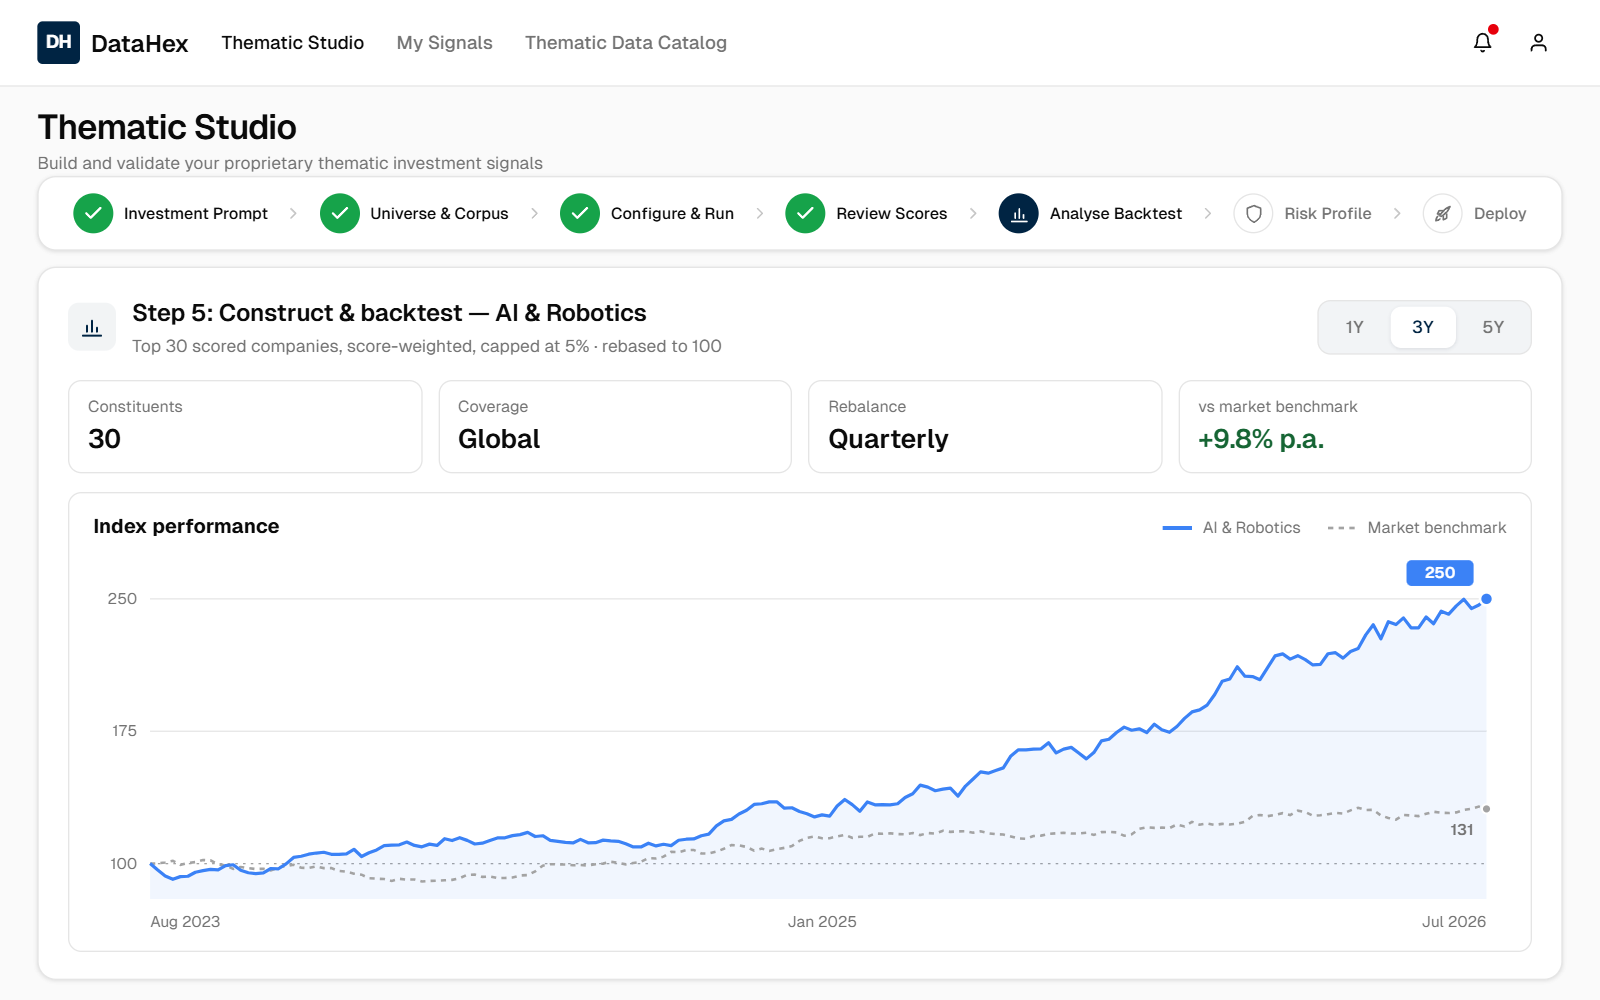Toggle the Market benchmark legend series
This screenshot has height=1000, width=1600.
point(1416,527)
